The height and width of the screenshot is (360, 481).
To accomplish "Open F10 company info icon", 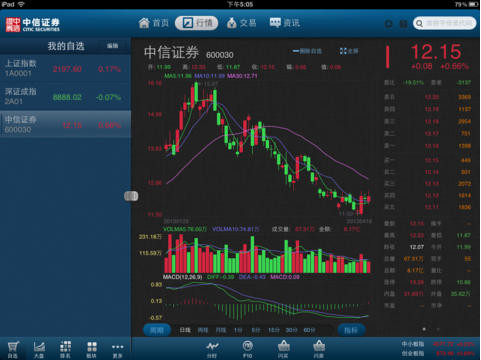I will click(247, 349).
